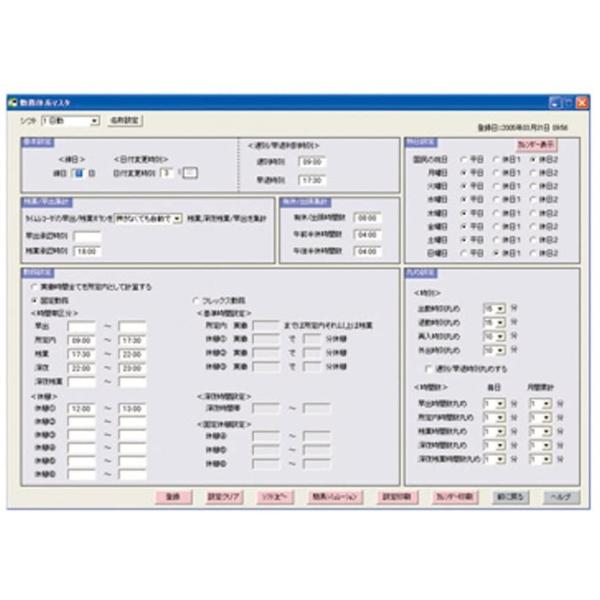The width and height of the screenshot is (600, 600).
Task: Select 平日 radio for 月曜日
Action: 462,172
